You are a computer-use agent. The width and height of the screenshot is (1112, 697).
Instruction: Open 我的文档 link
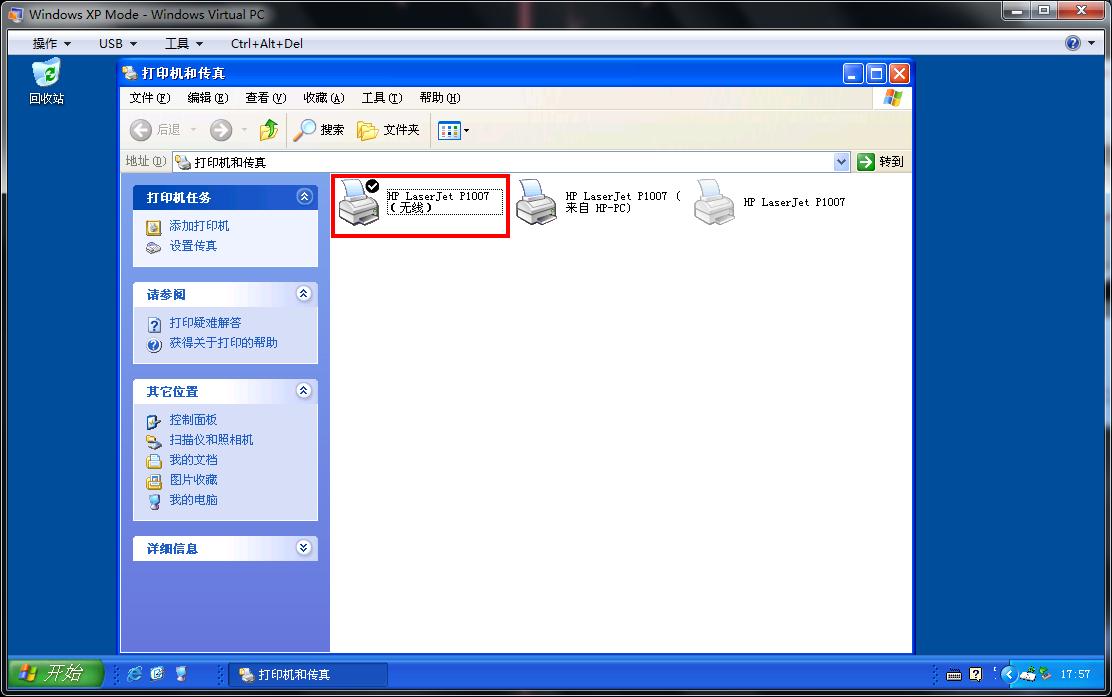click(193, 459)
